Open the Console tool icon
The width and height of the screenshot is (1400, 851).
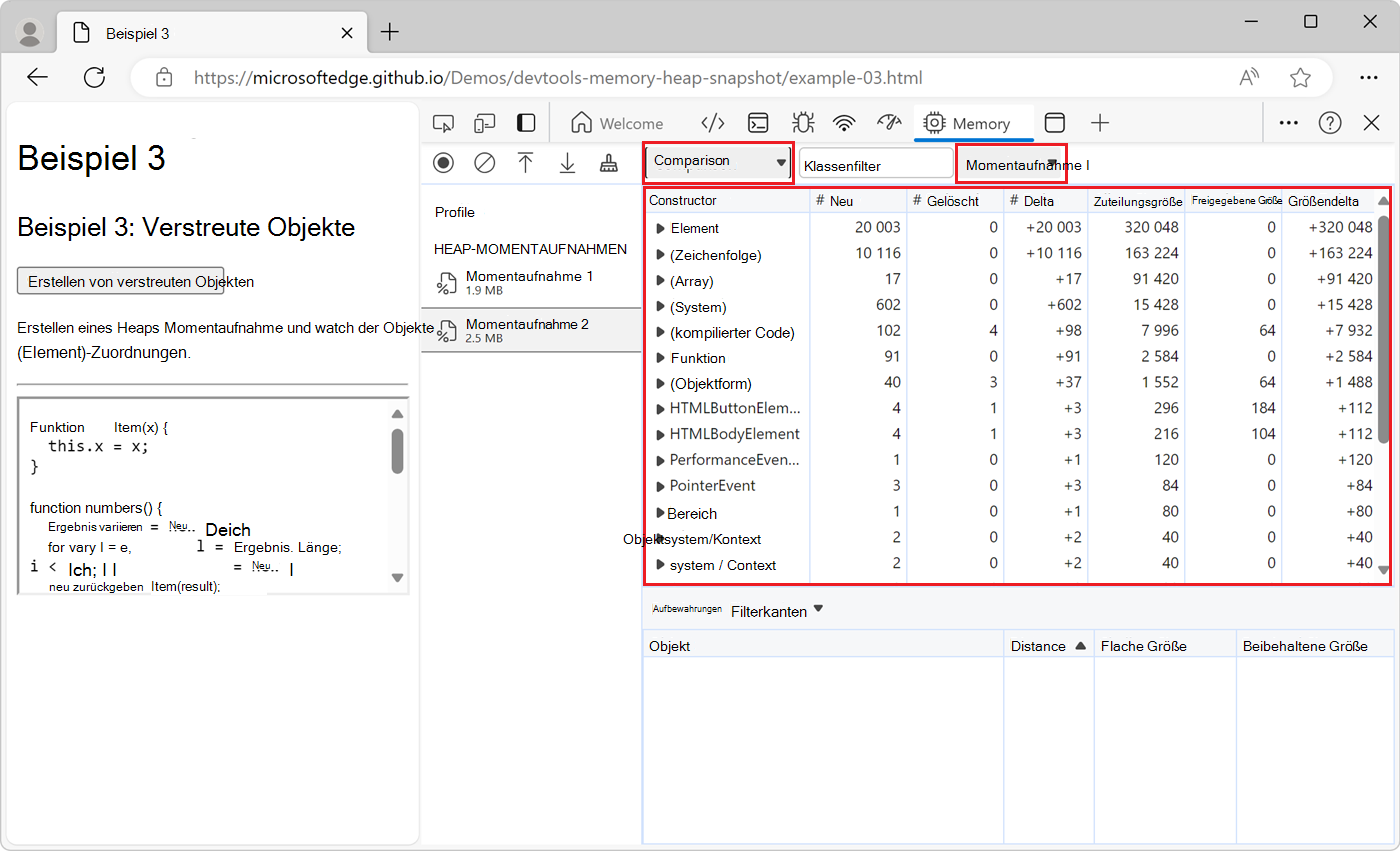760,123
